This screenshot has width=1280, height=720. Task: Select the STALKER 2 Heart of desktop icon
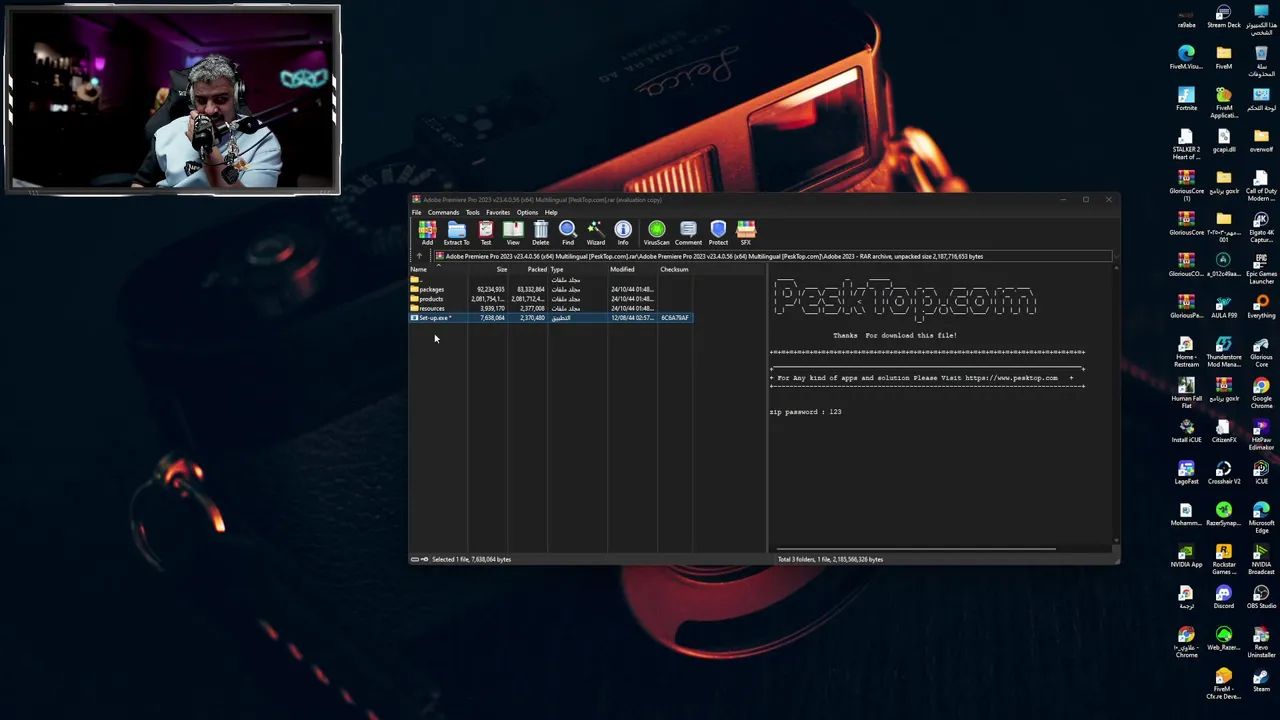click(1186, 144)
